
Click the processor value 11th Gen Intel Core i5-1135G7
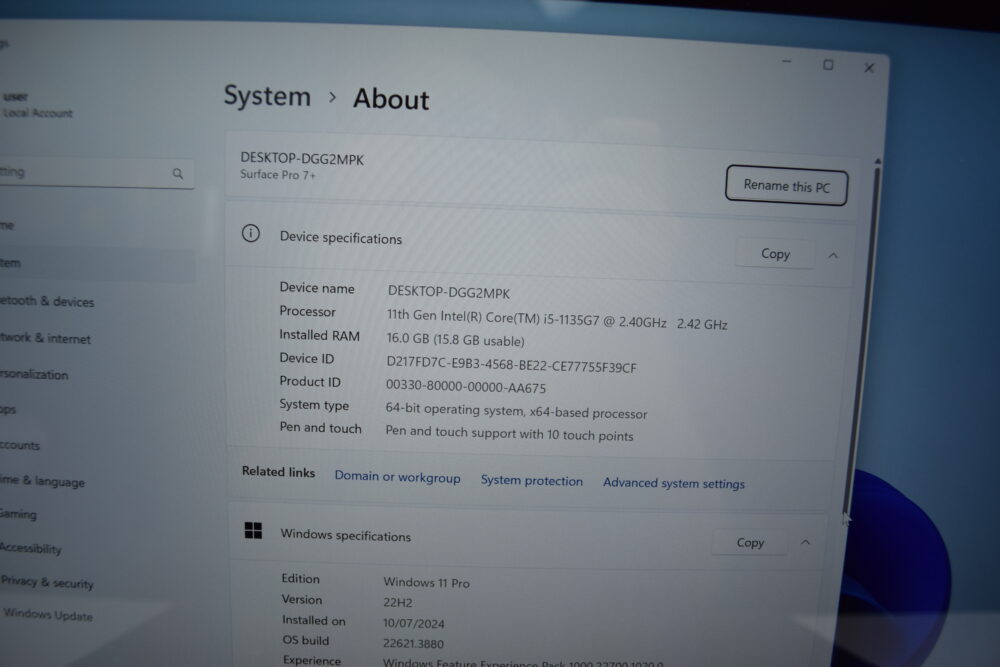(x=557, y=319)
